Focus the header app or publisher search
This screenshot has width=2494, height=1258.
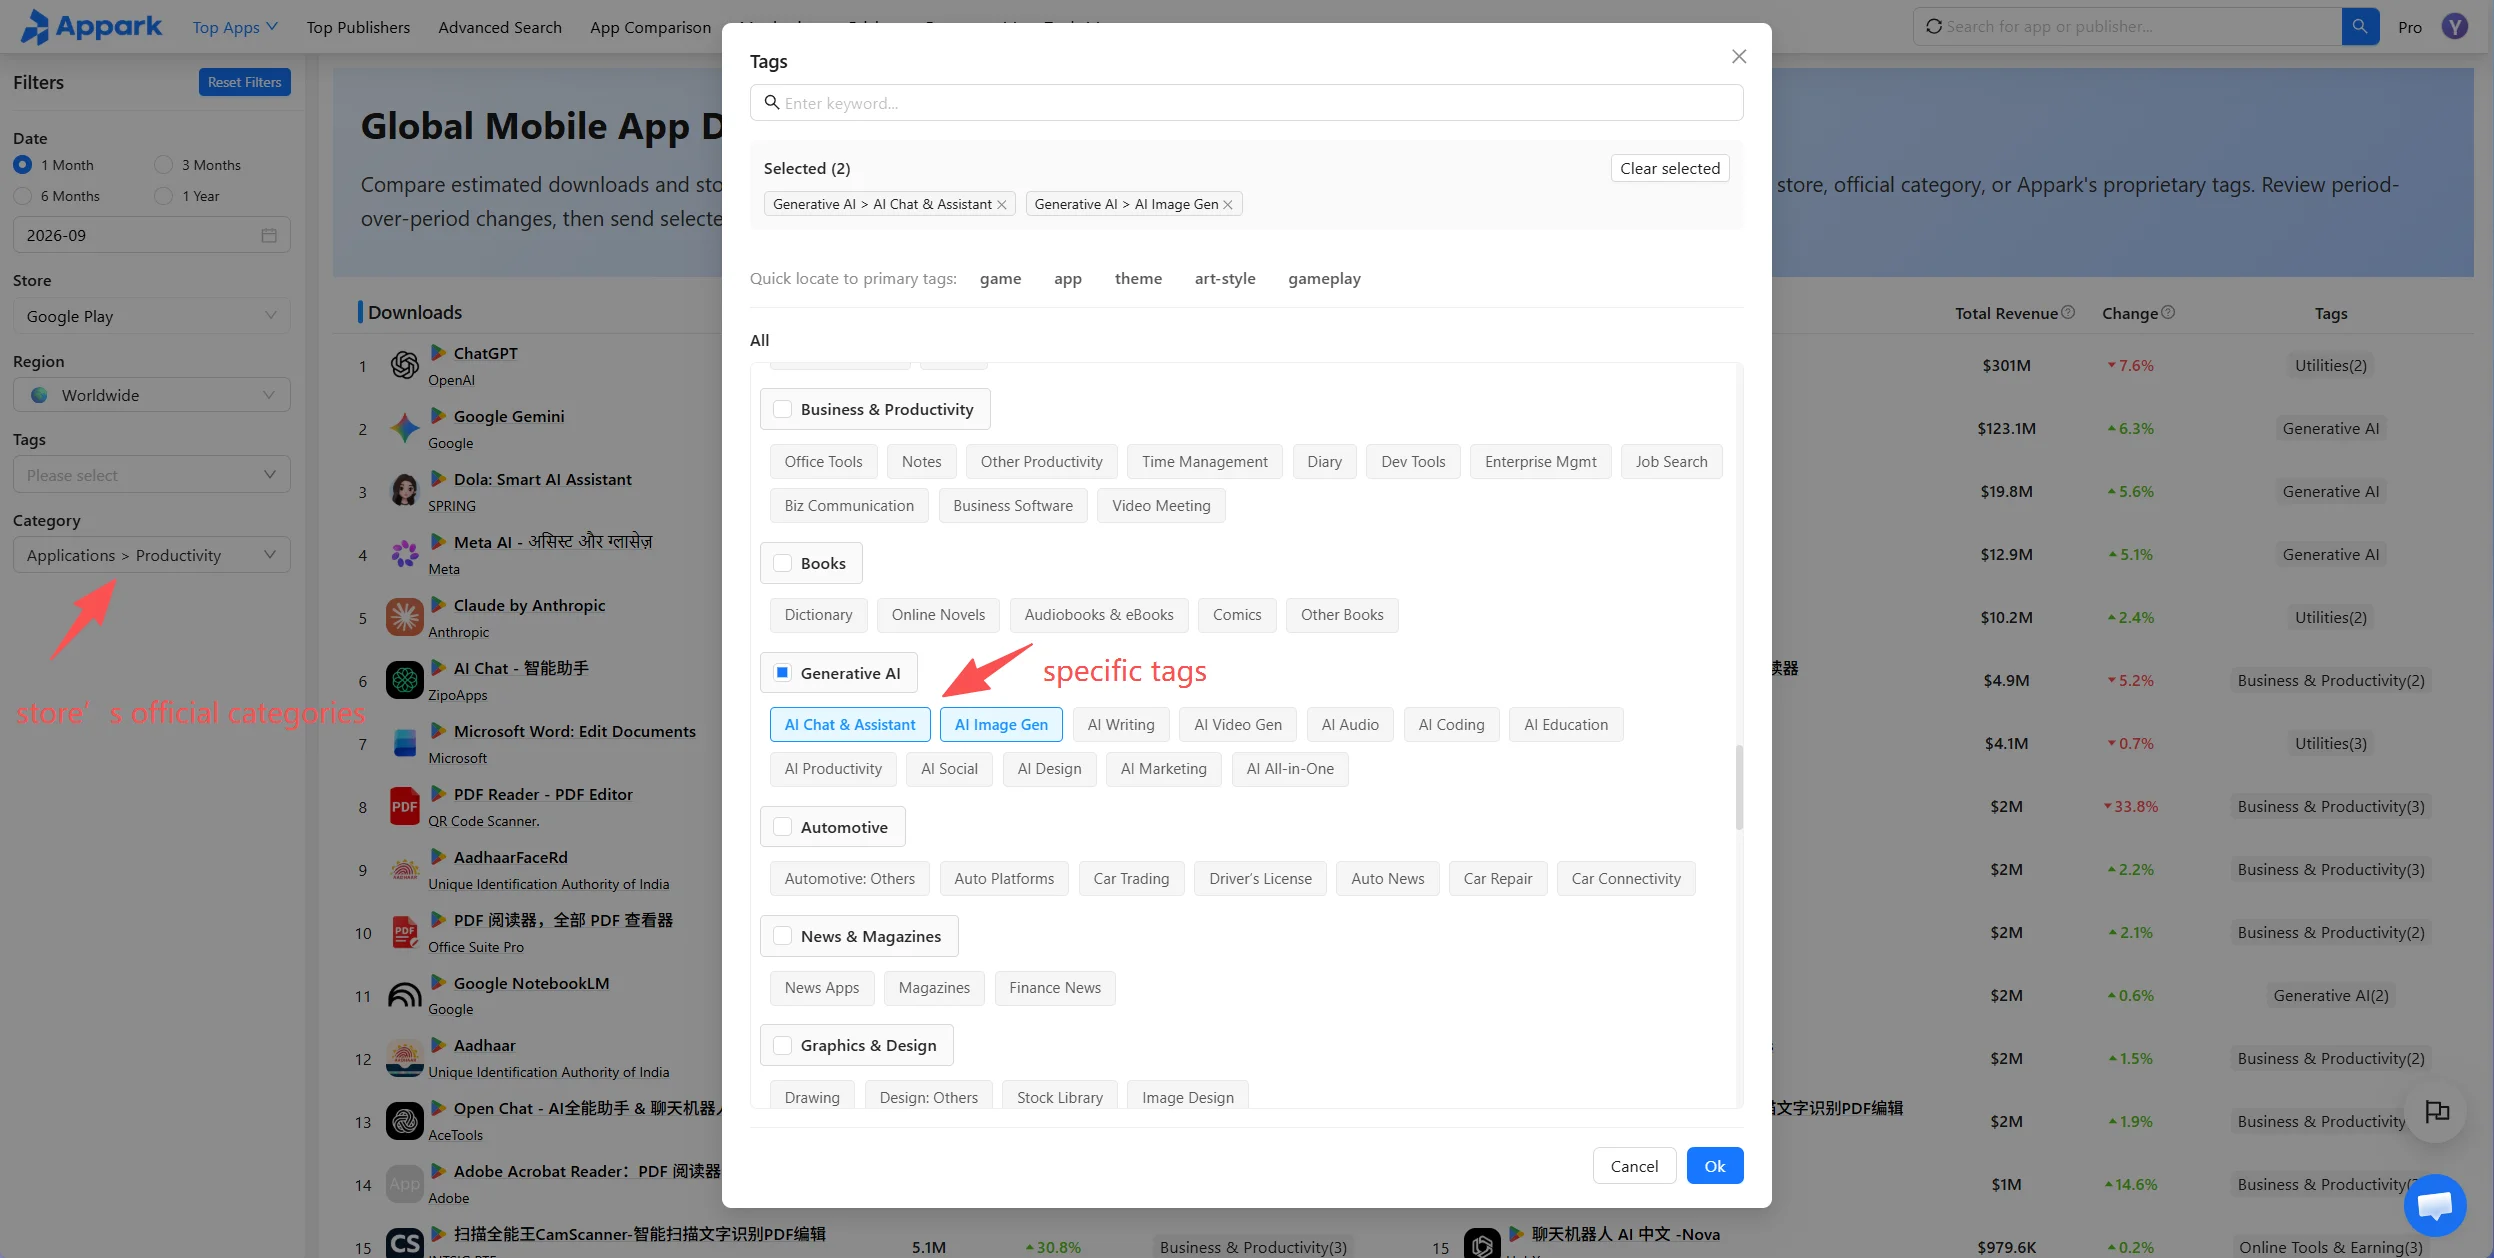pyautogui.click(x=2127, y=26)
